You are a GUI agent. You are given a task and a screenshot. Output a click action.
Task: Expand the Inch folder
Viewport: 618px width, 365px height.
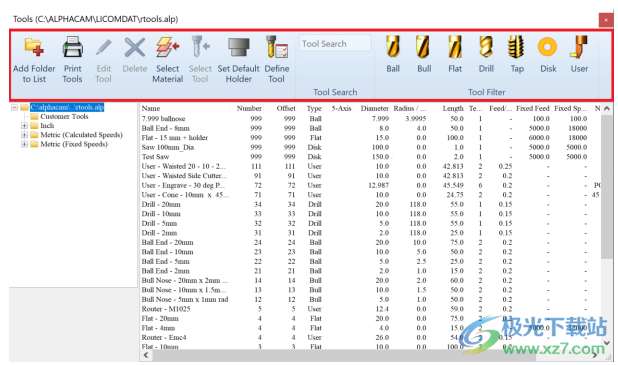24,126
